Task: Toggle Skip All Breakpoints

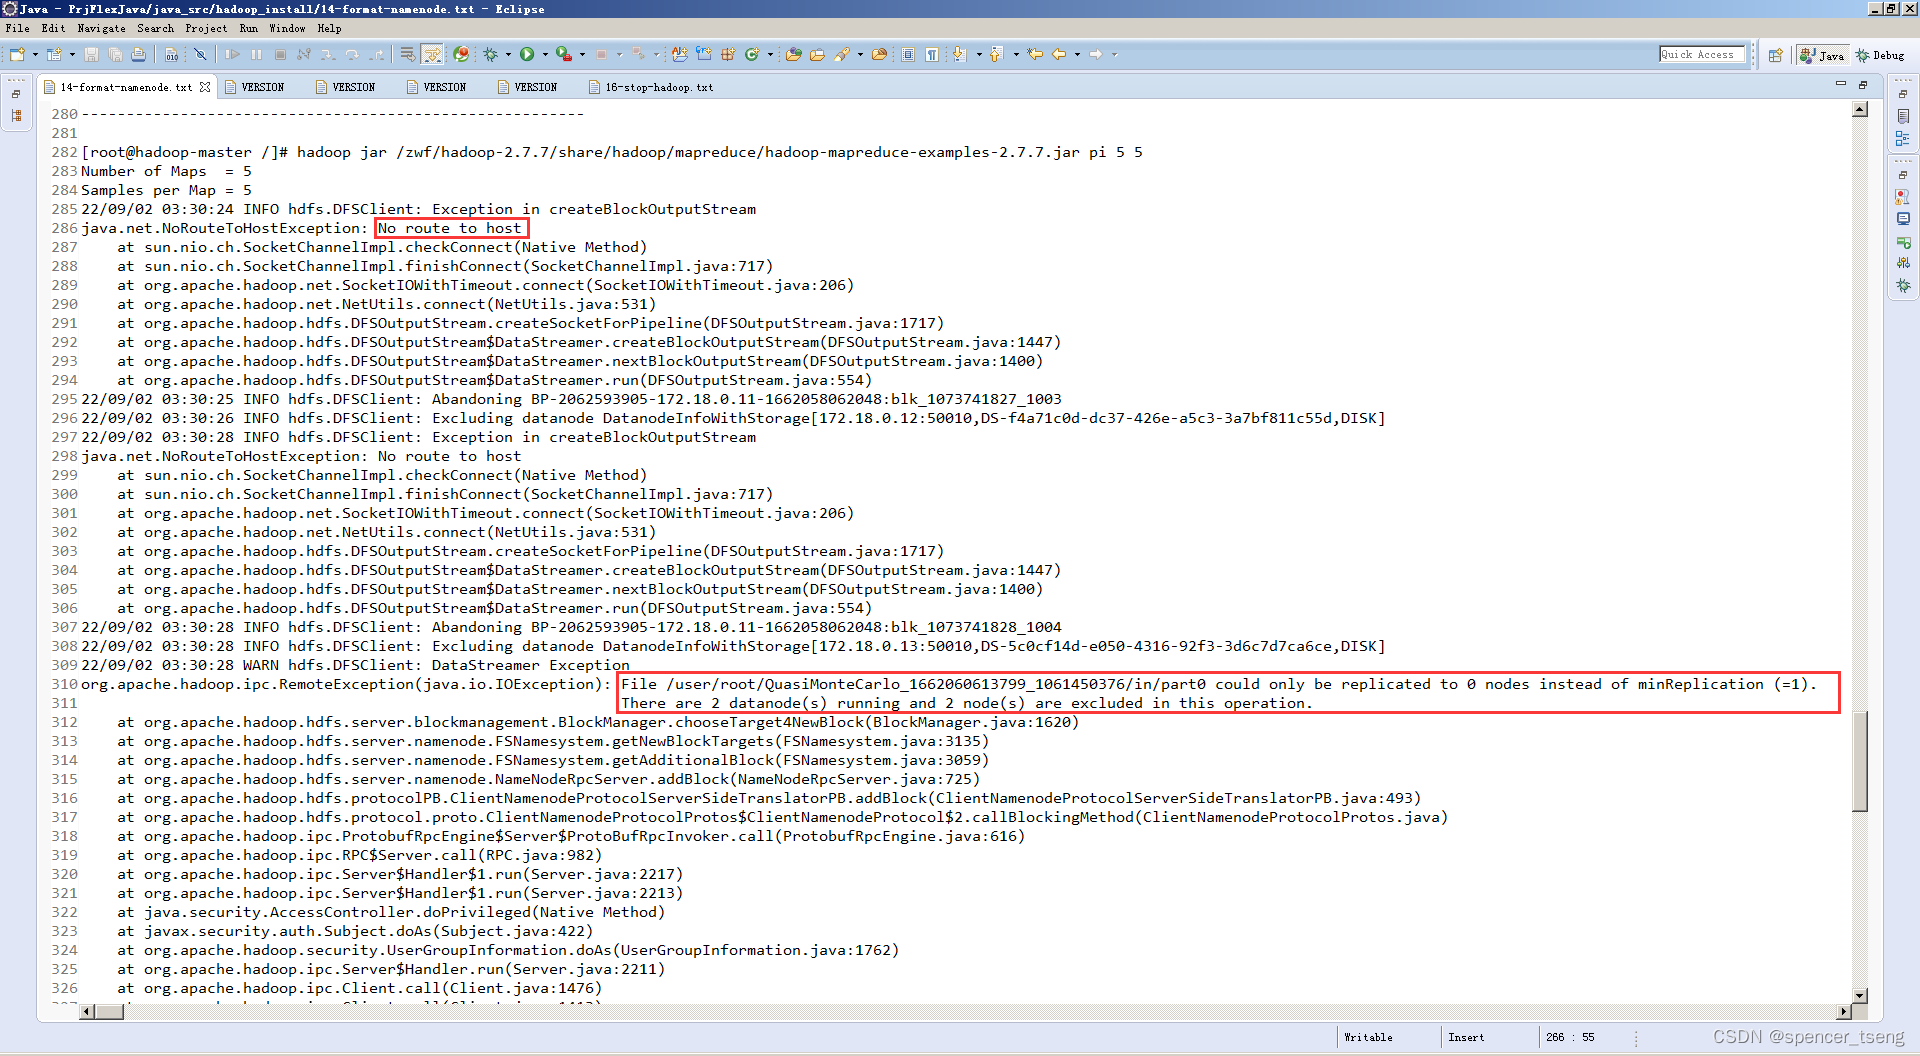Action: coord(202,54)
